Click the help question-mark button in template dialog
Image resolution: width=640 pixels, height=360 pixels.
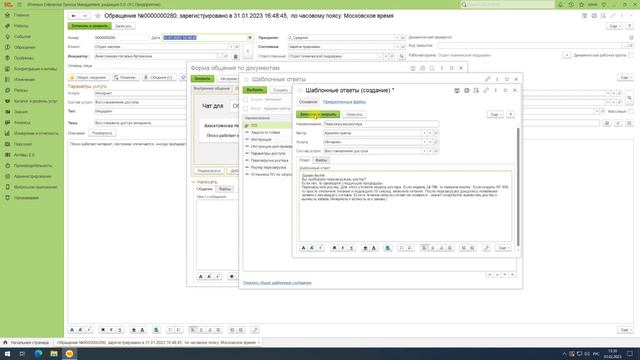tap(510, 114)
